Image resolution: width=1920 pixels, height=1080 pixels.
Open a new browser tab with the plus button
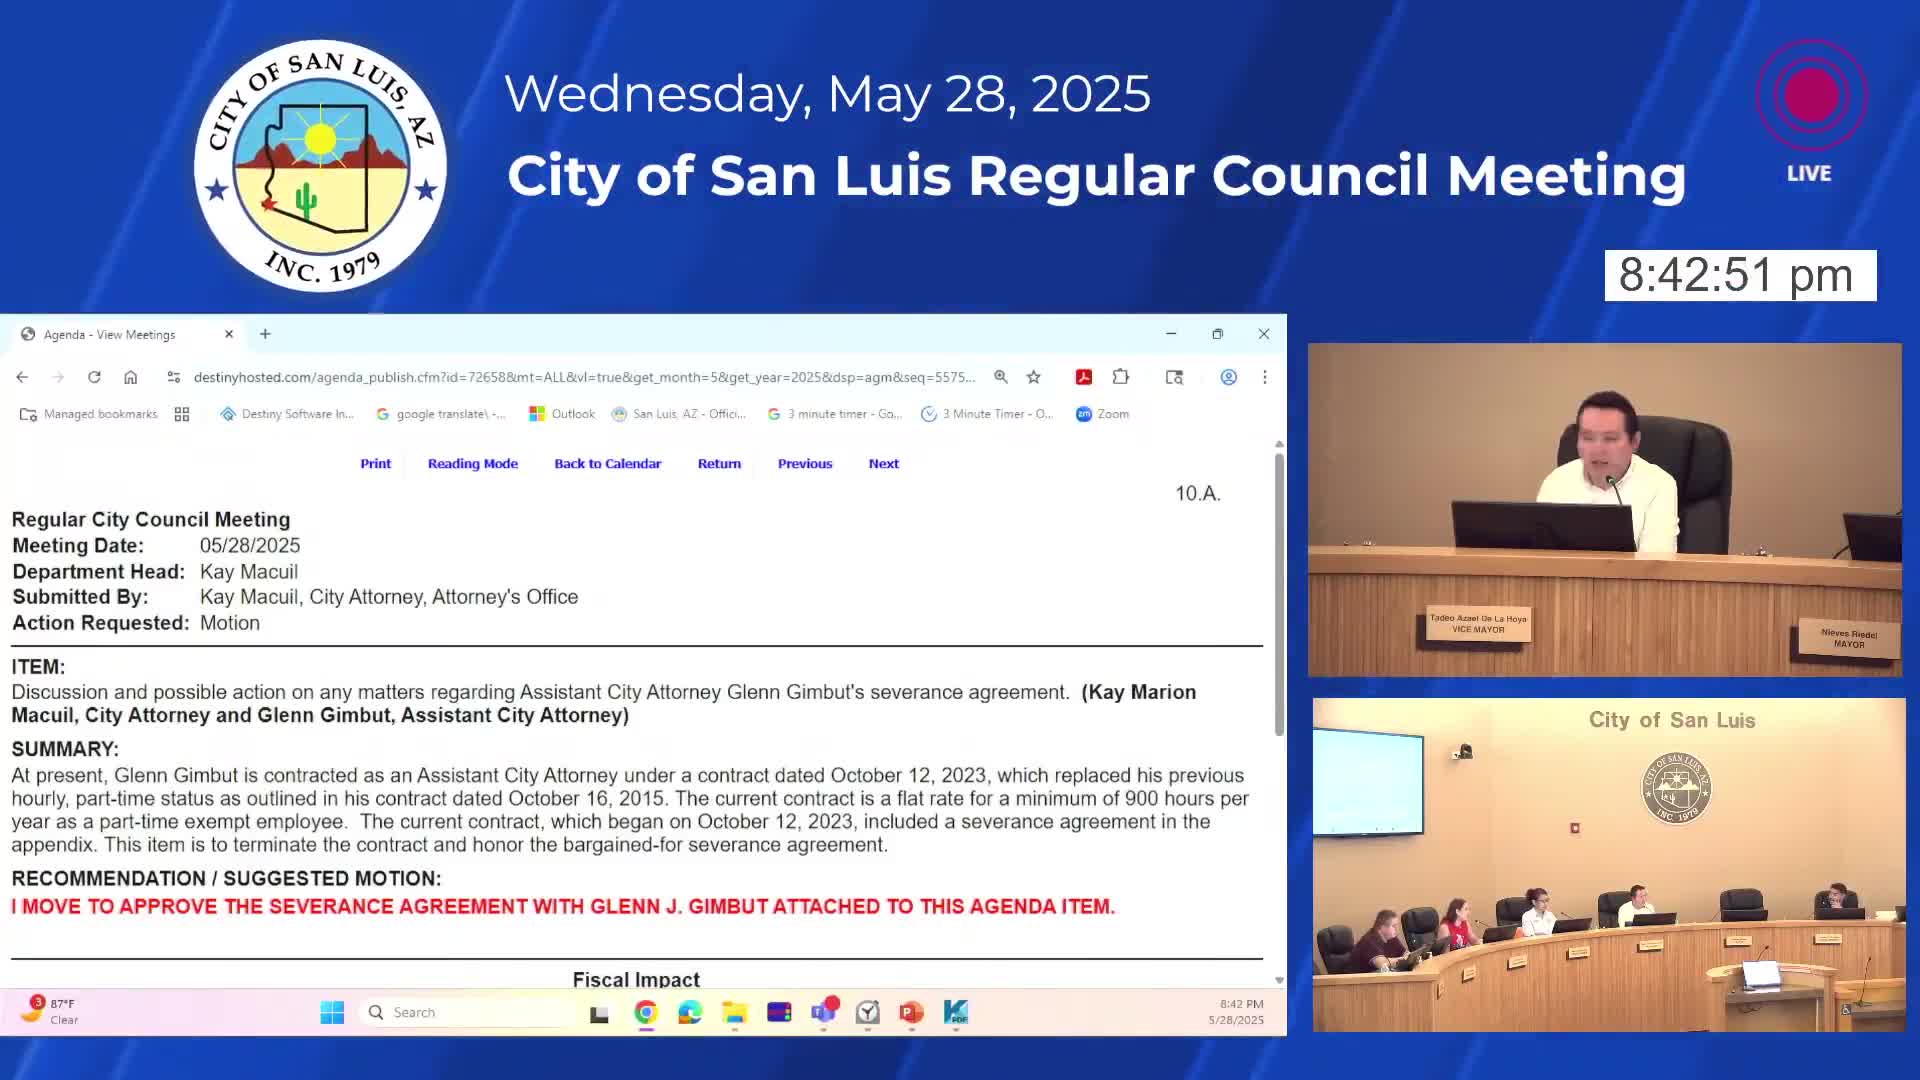pos(264,333)
